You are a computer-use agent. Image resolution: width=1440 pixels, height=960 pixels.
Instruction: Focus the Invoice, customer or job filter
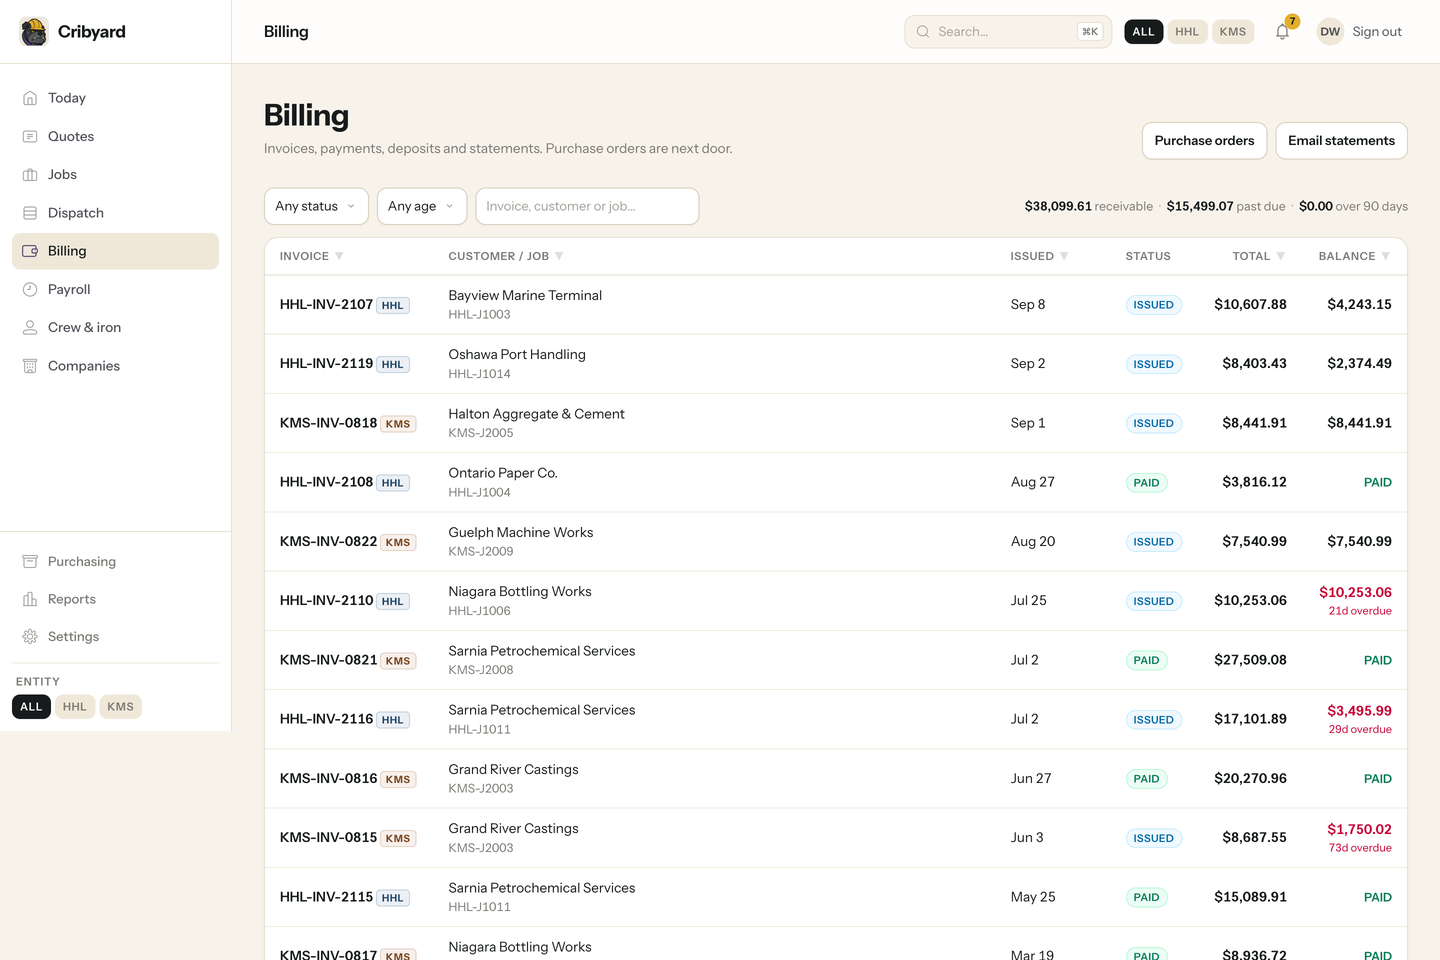tap(587, 206)
